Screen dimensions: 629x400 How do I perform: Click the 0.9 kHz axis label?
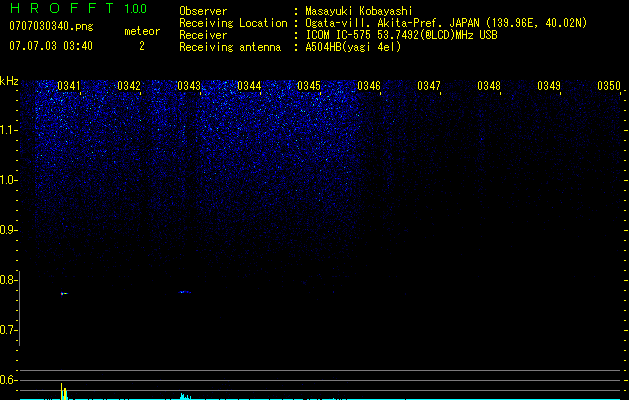[x=7, y=230]
